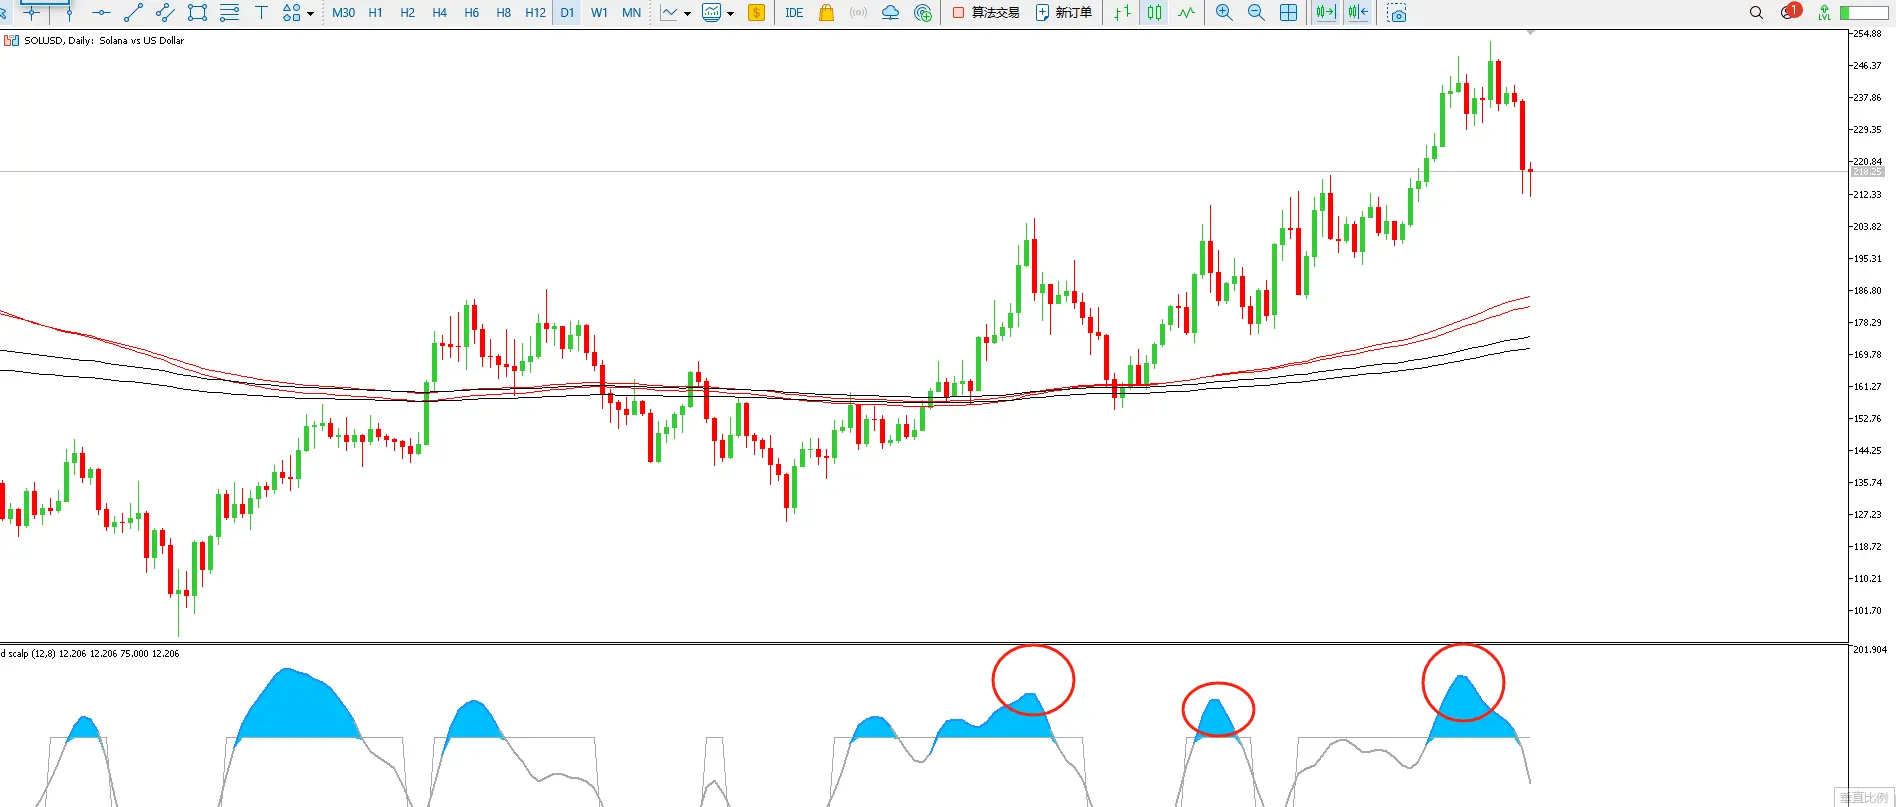Switch chart to M30 timeframe

coord(343,13)
